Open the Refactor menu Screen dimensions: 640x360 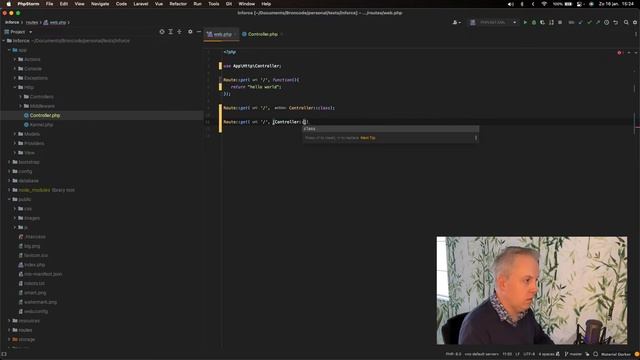(x=178, y=4)
